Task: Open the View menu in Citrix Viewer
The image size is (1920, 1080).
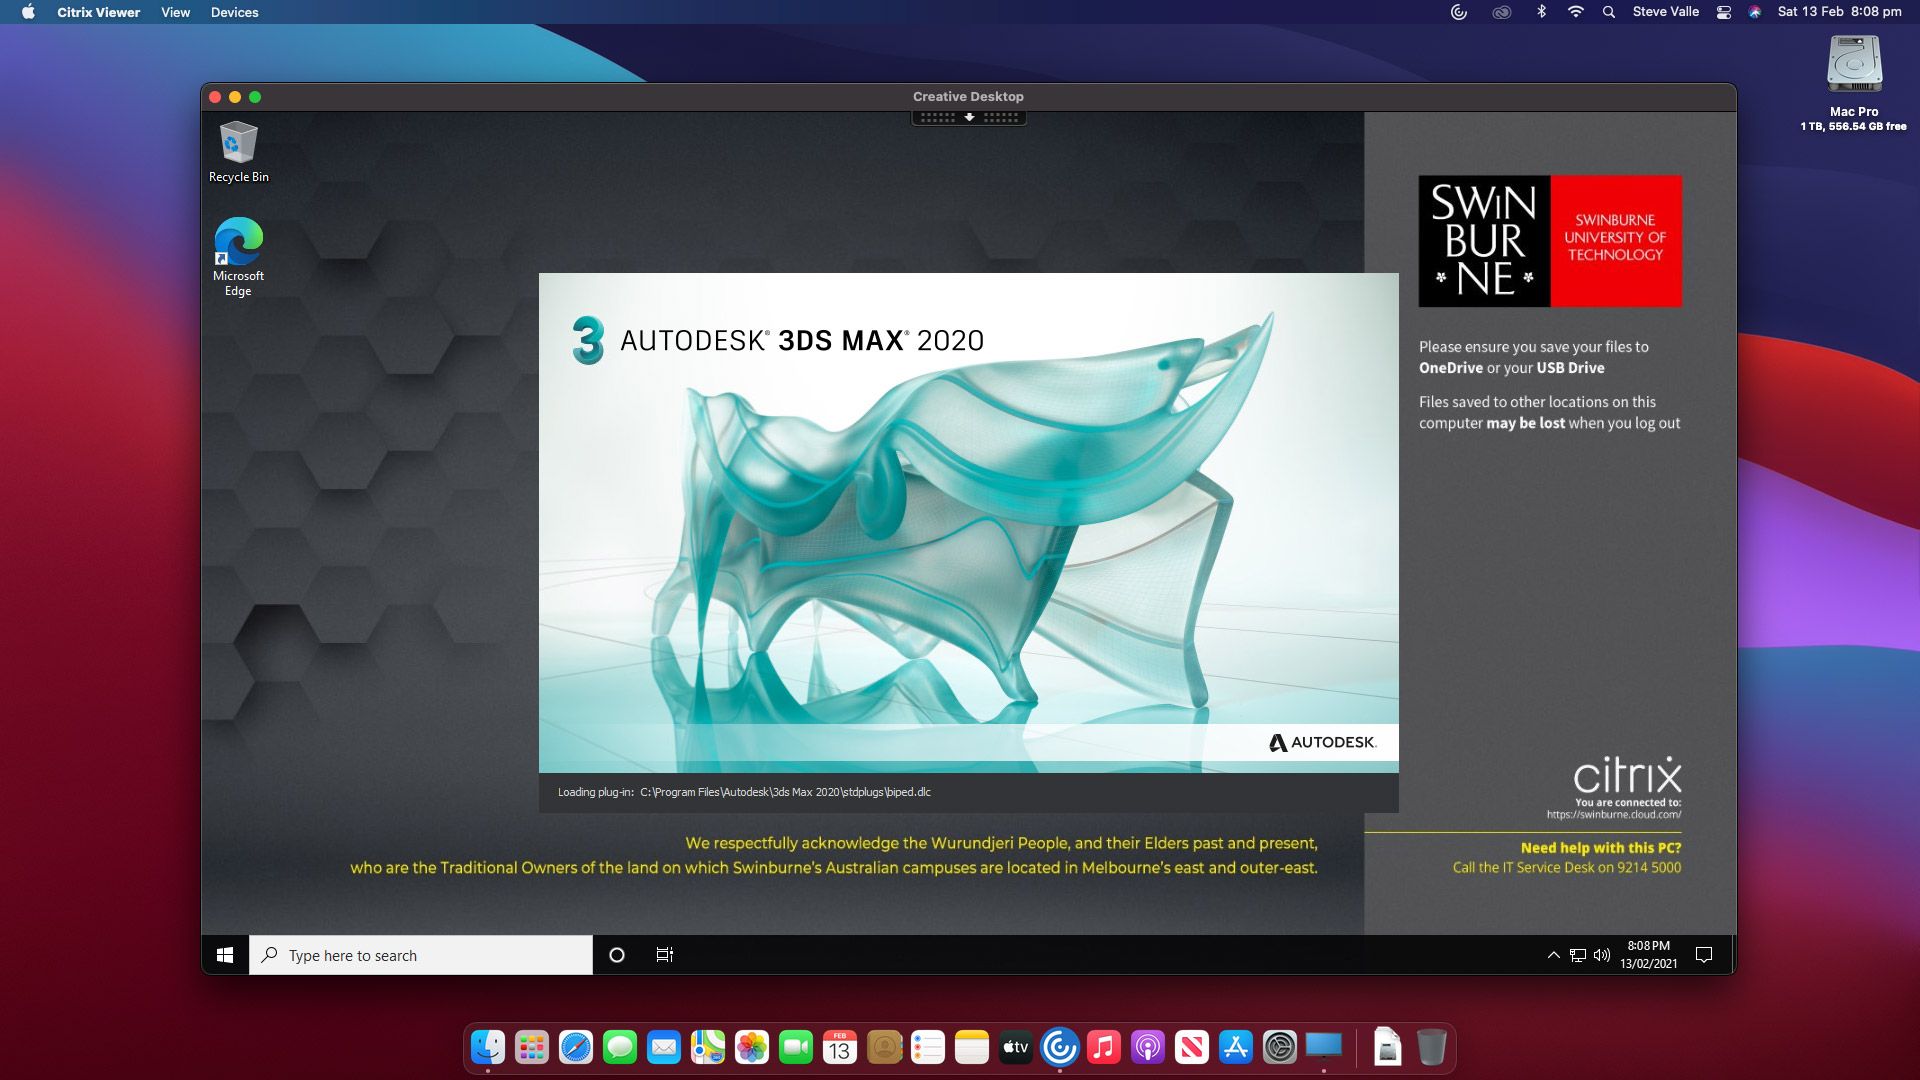Action: (x=175, y=12)
